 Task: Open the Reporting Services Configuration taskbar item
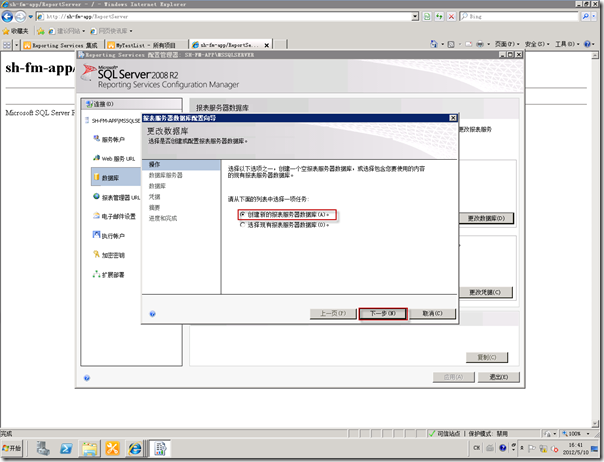[160, 449]
